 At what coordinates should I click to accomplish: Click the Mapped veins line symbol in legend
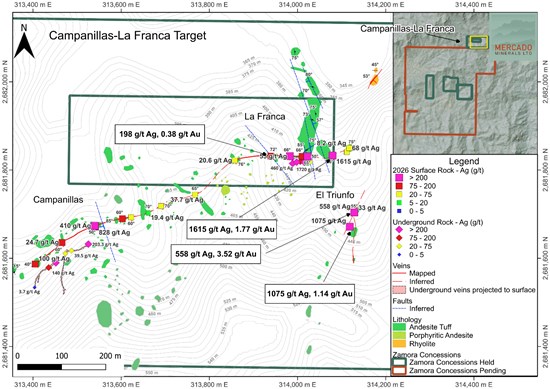coord(399,273)
